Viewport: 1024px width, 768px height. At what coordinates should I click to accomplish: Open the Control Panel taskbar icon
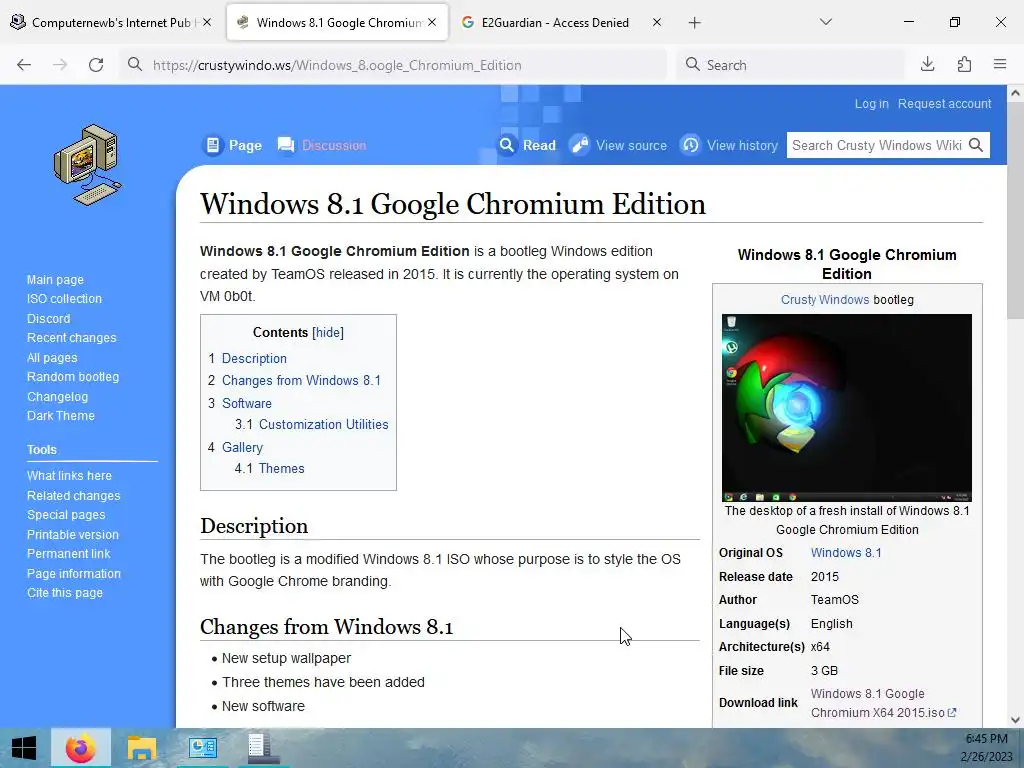tap(202, 748)
